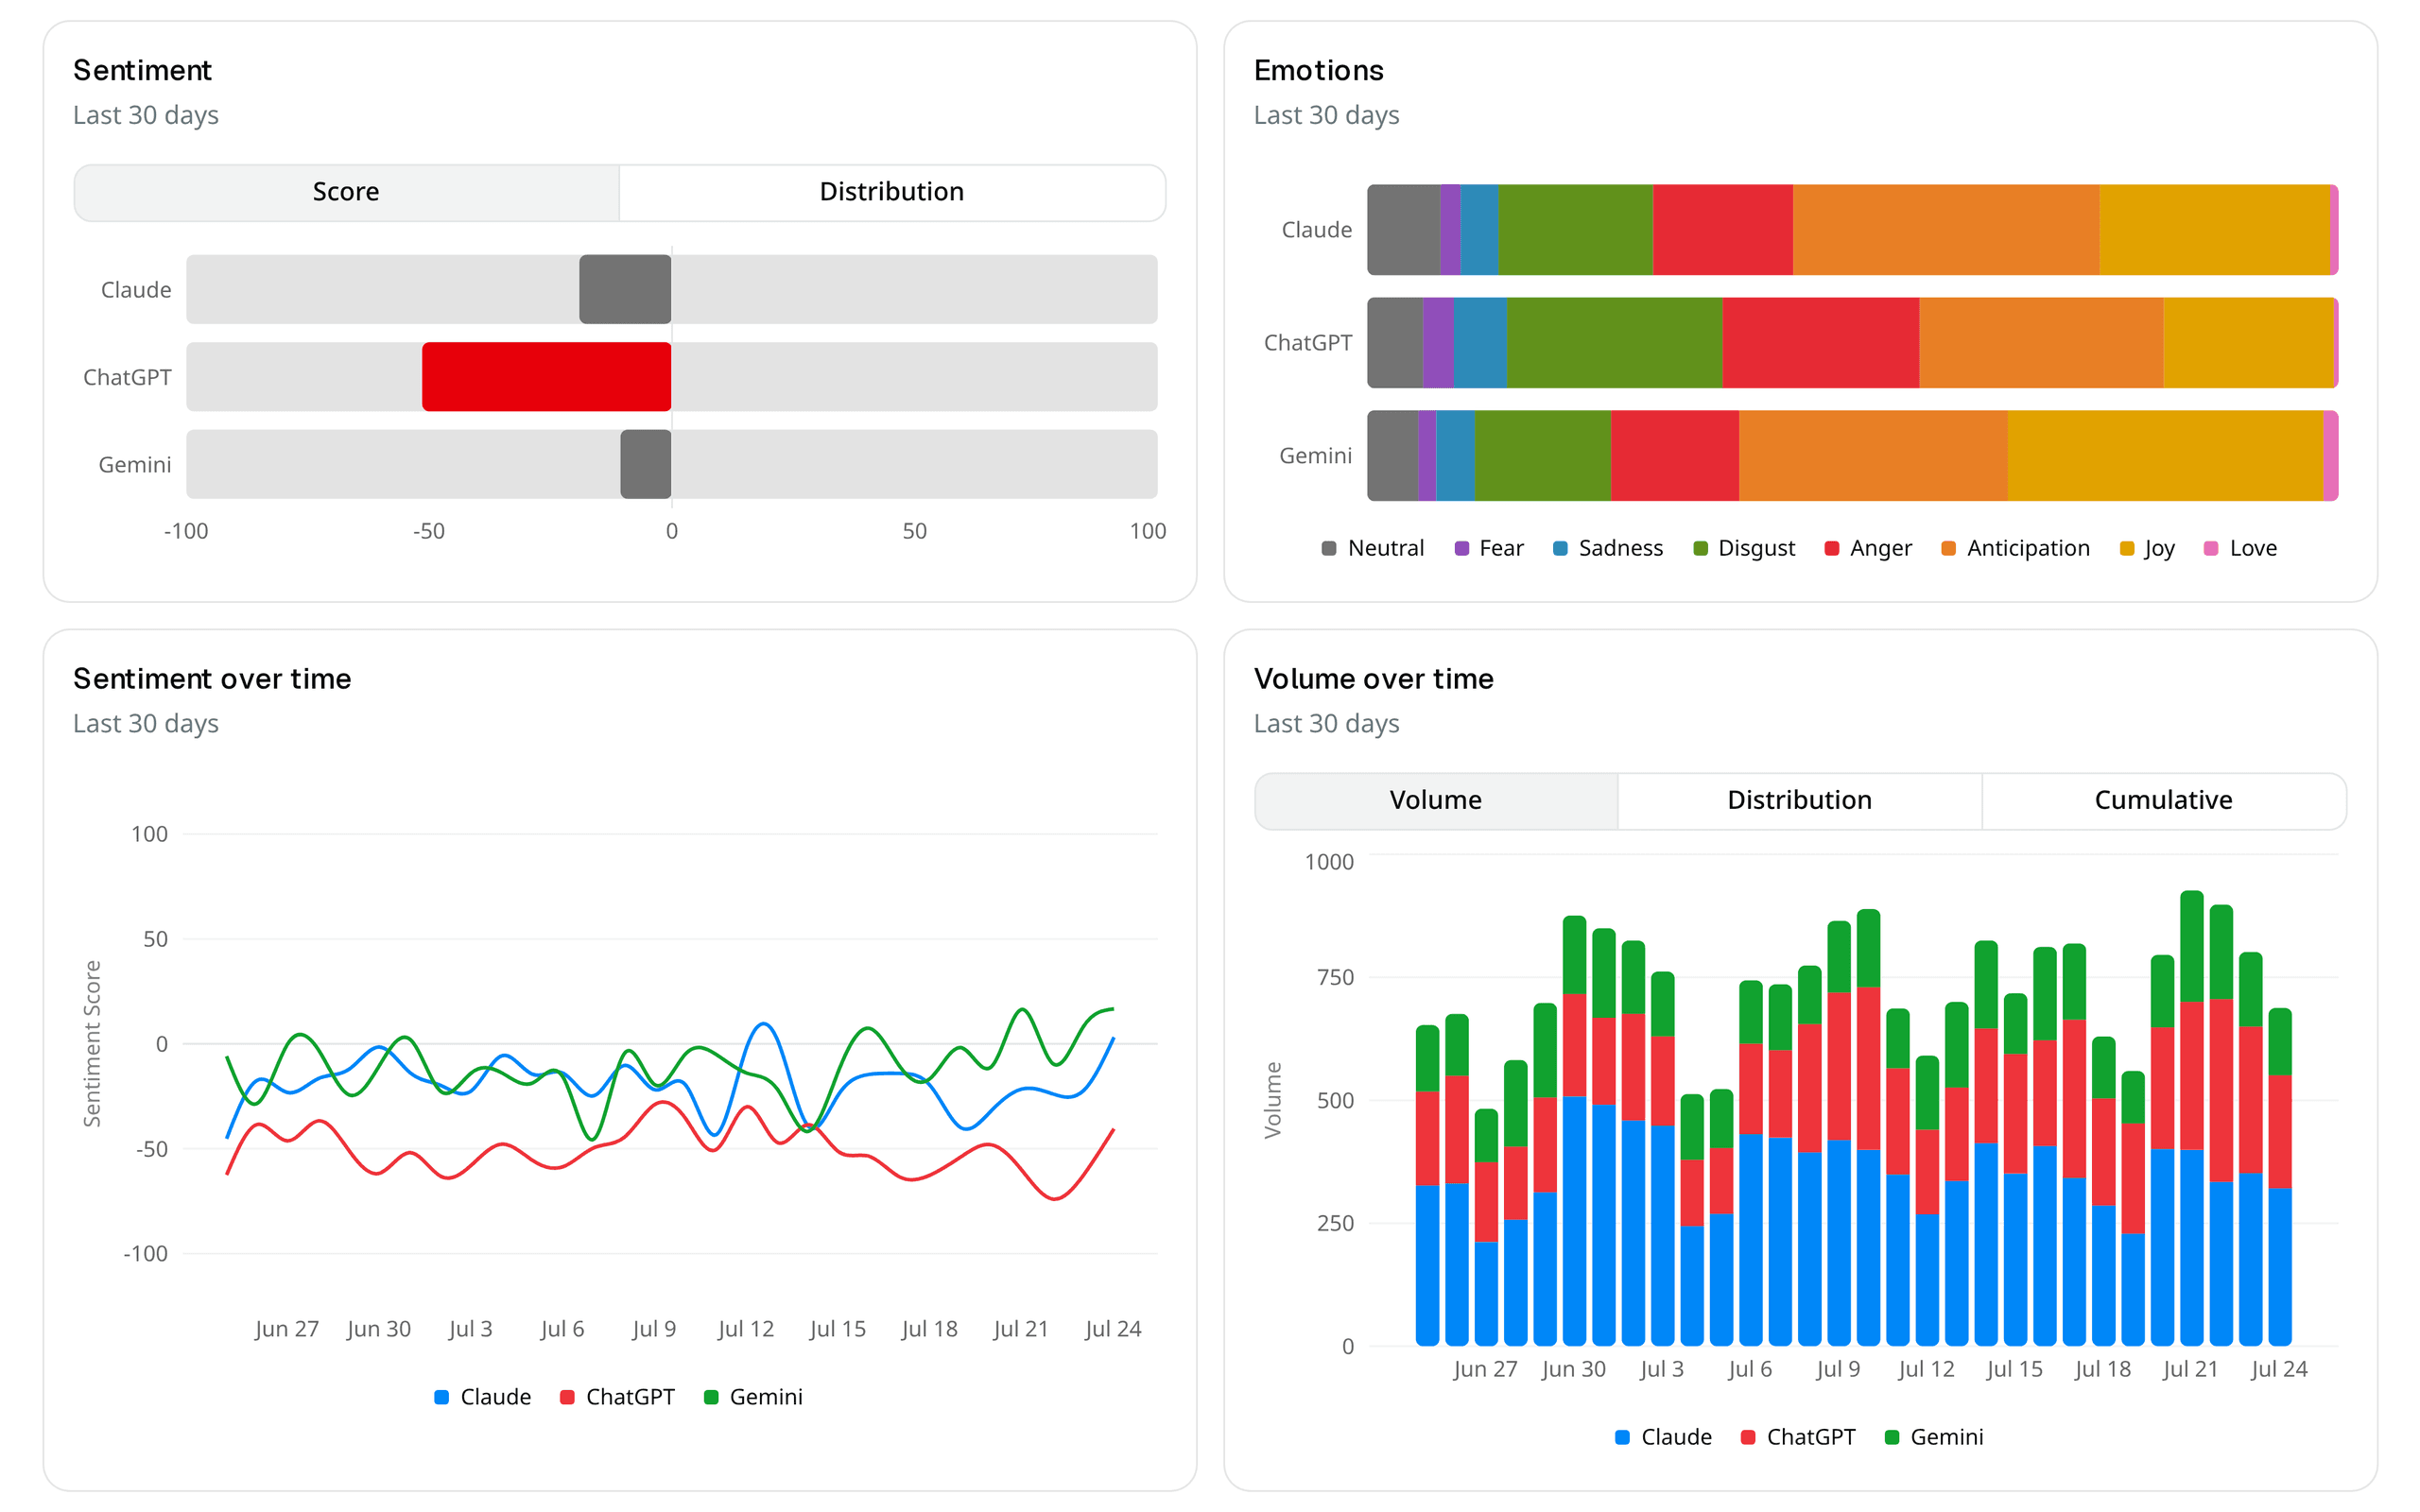The width and height of the screenshot is (2420, 1512).
Task: Click the gray Claude sentiment score bar
Action: (625, 289)
